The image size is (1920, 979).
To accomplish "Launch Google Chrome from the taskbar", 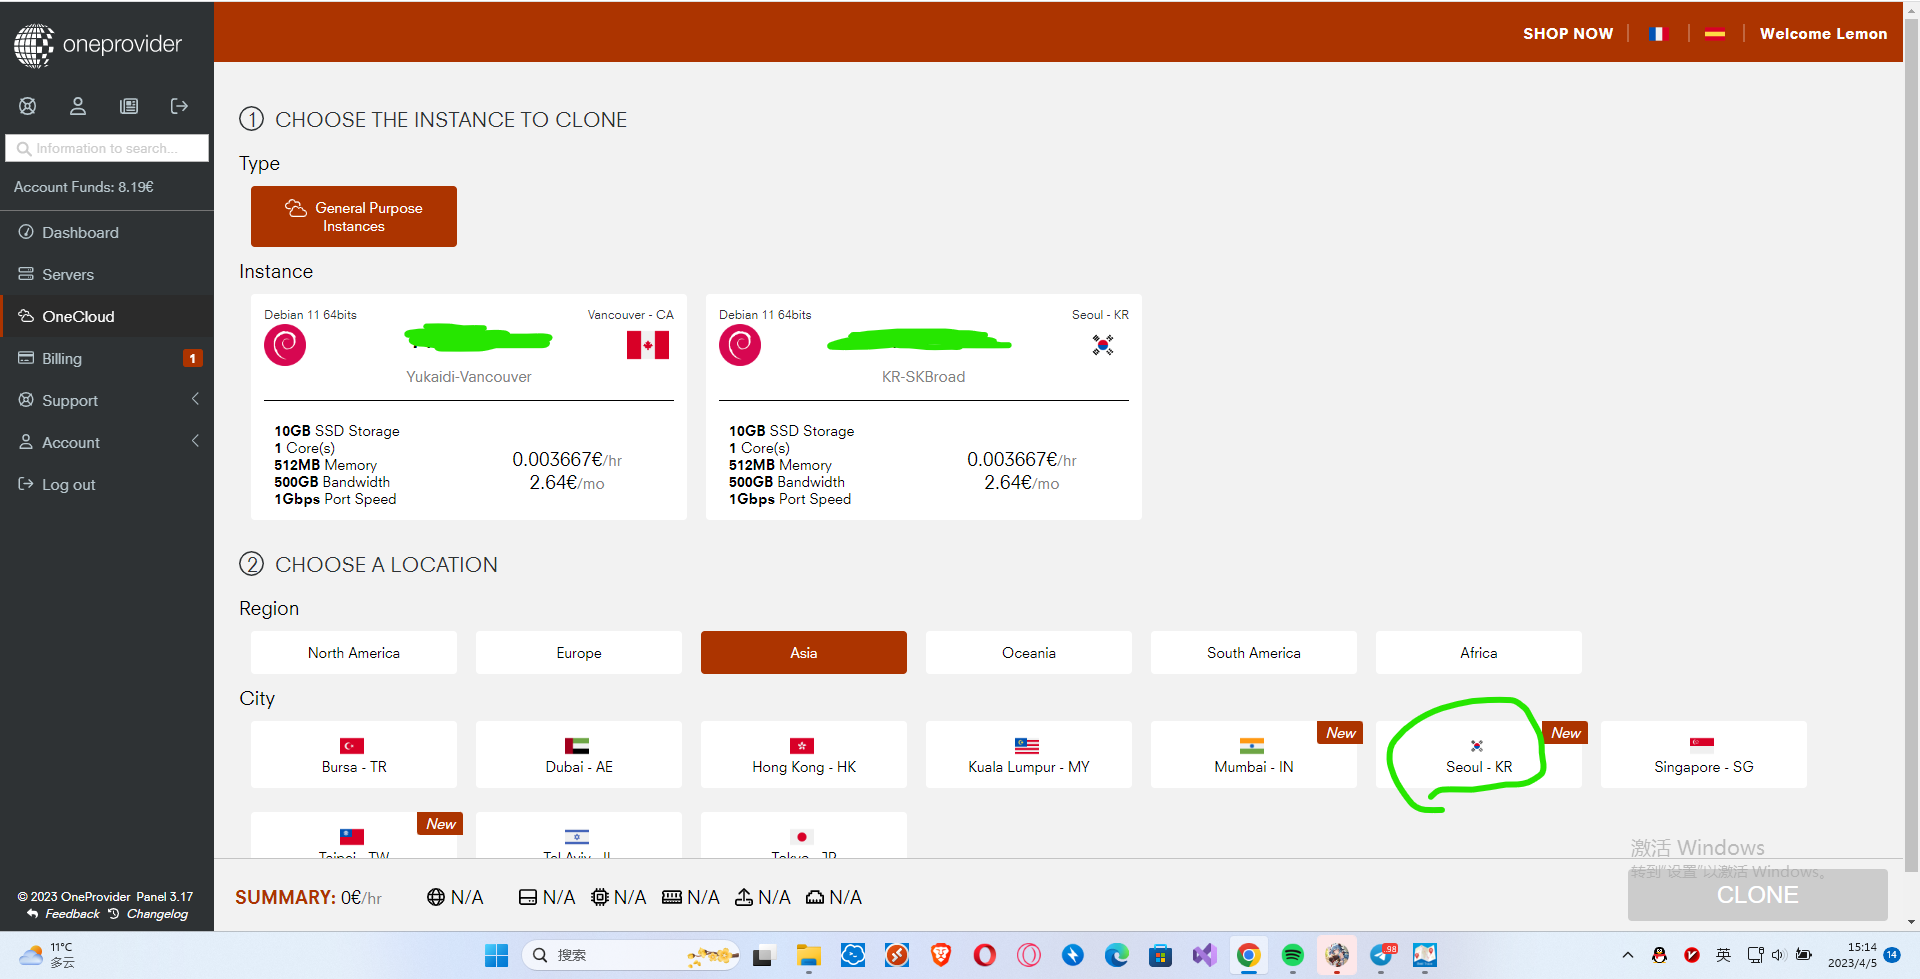I will pyautogui.click(x=1248, y=956).
